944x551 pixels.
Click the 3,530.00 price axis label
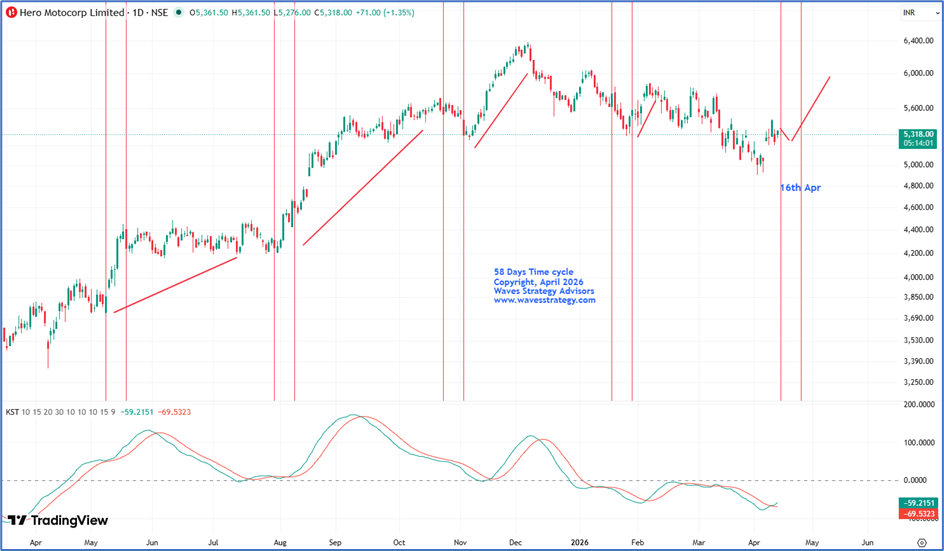917,340
